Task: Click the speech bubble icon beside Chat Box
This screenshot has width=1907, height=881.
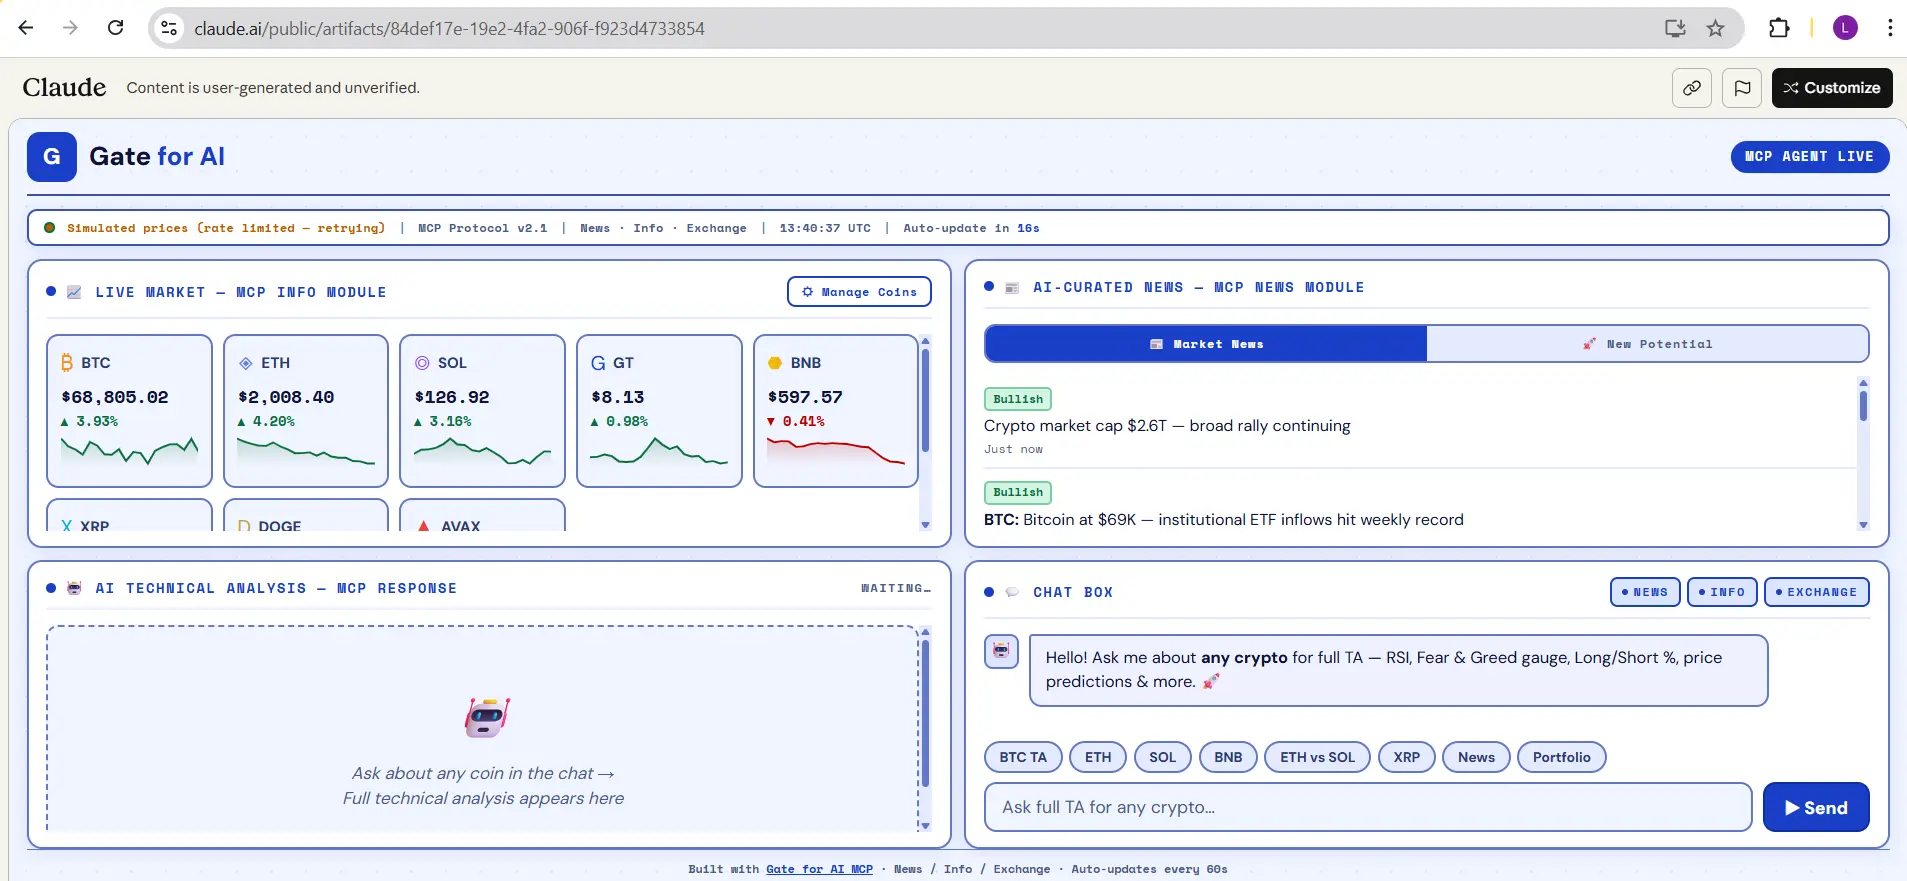Action: coord(1012,592)
